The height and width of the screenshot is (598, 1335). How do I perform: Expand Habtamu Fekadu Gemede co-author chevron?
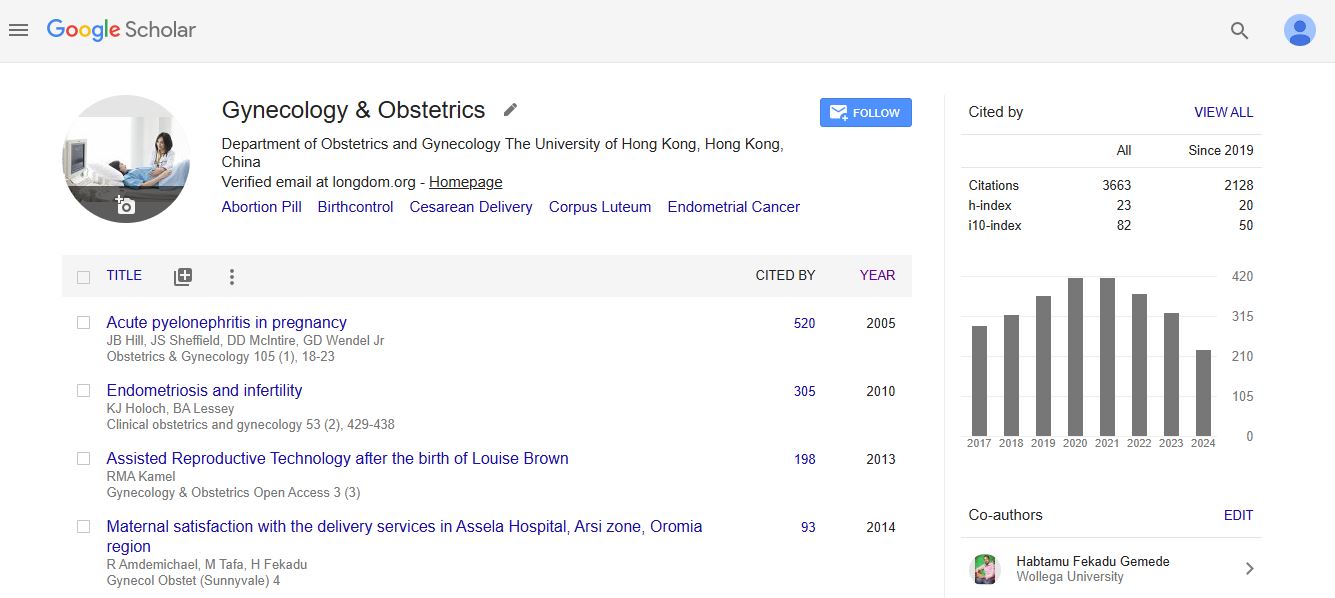click(x=1249, y=569)
